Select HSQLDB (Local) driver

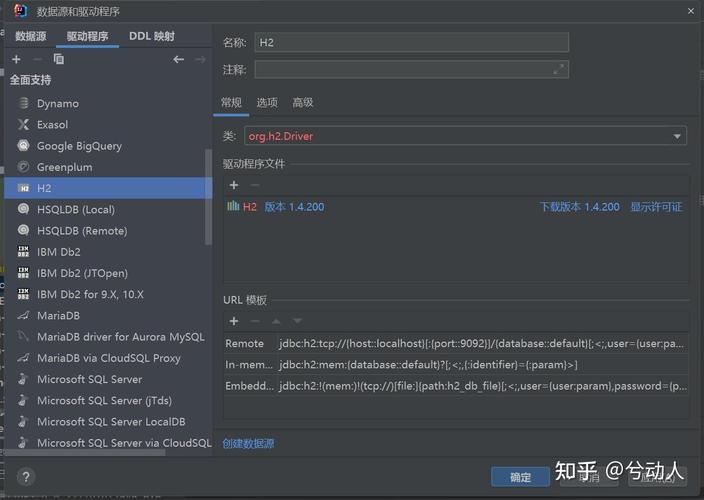tap(108, 209)
